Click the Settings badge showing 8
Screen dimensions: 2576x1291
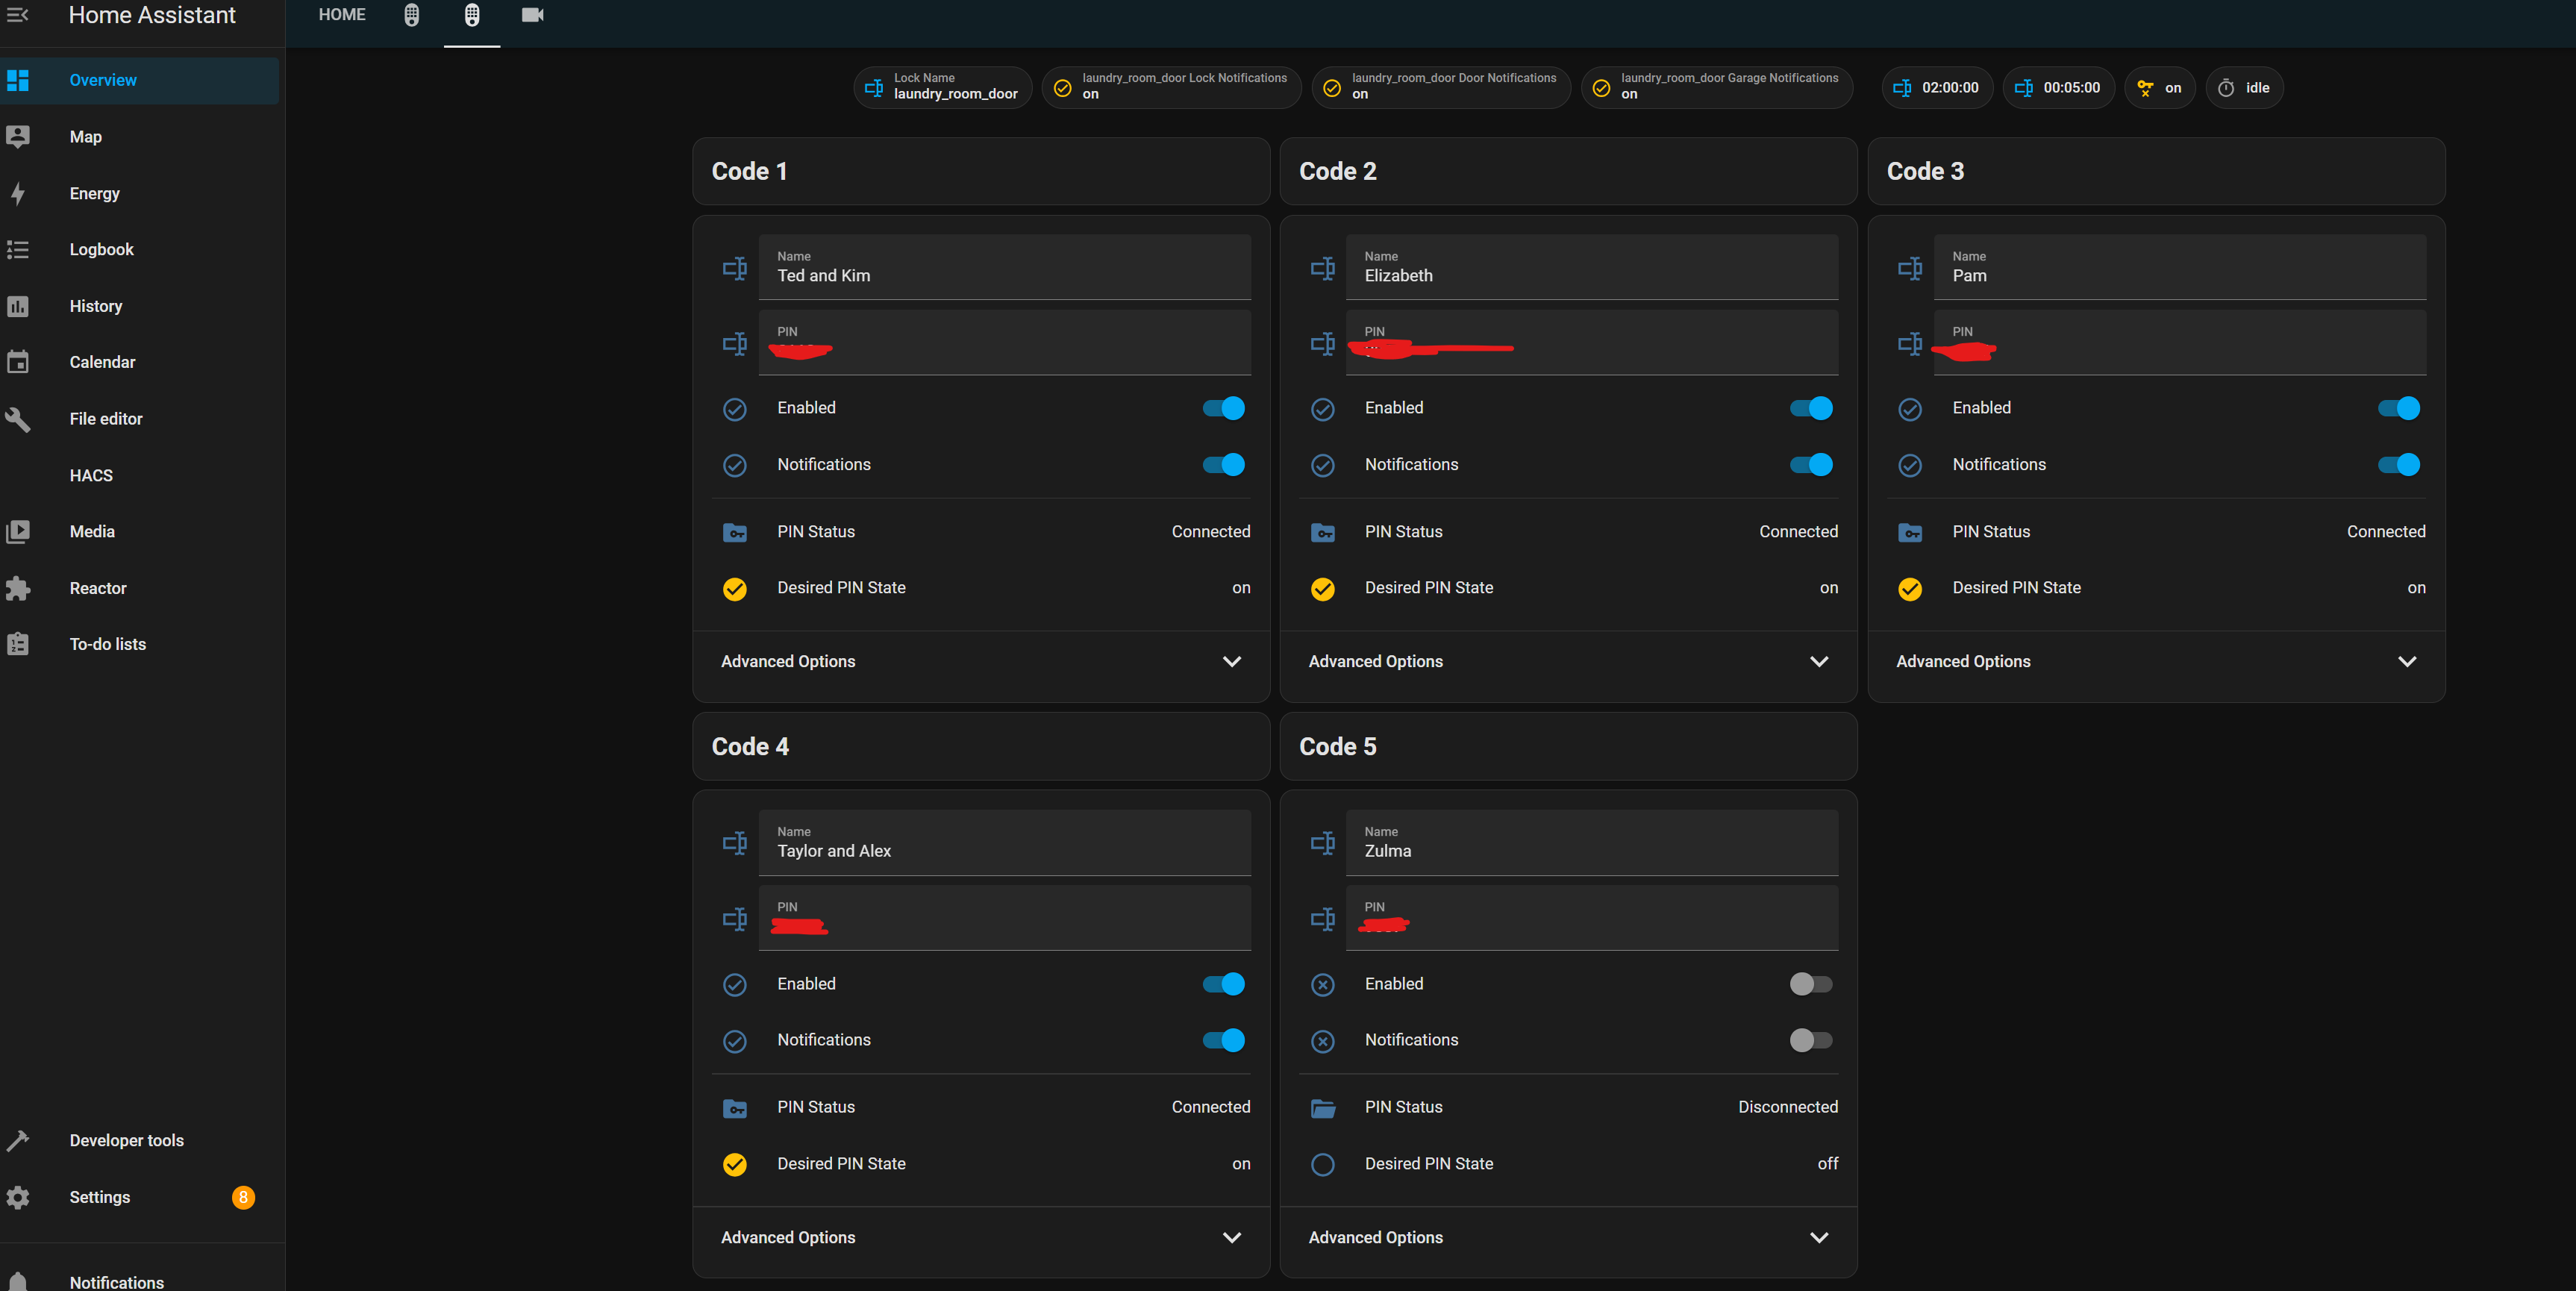[x=243, y=1197]
